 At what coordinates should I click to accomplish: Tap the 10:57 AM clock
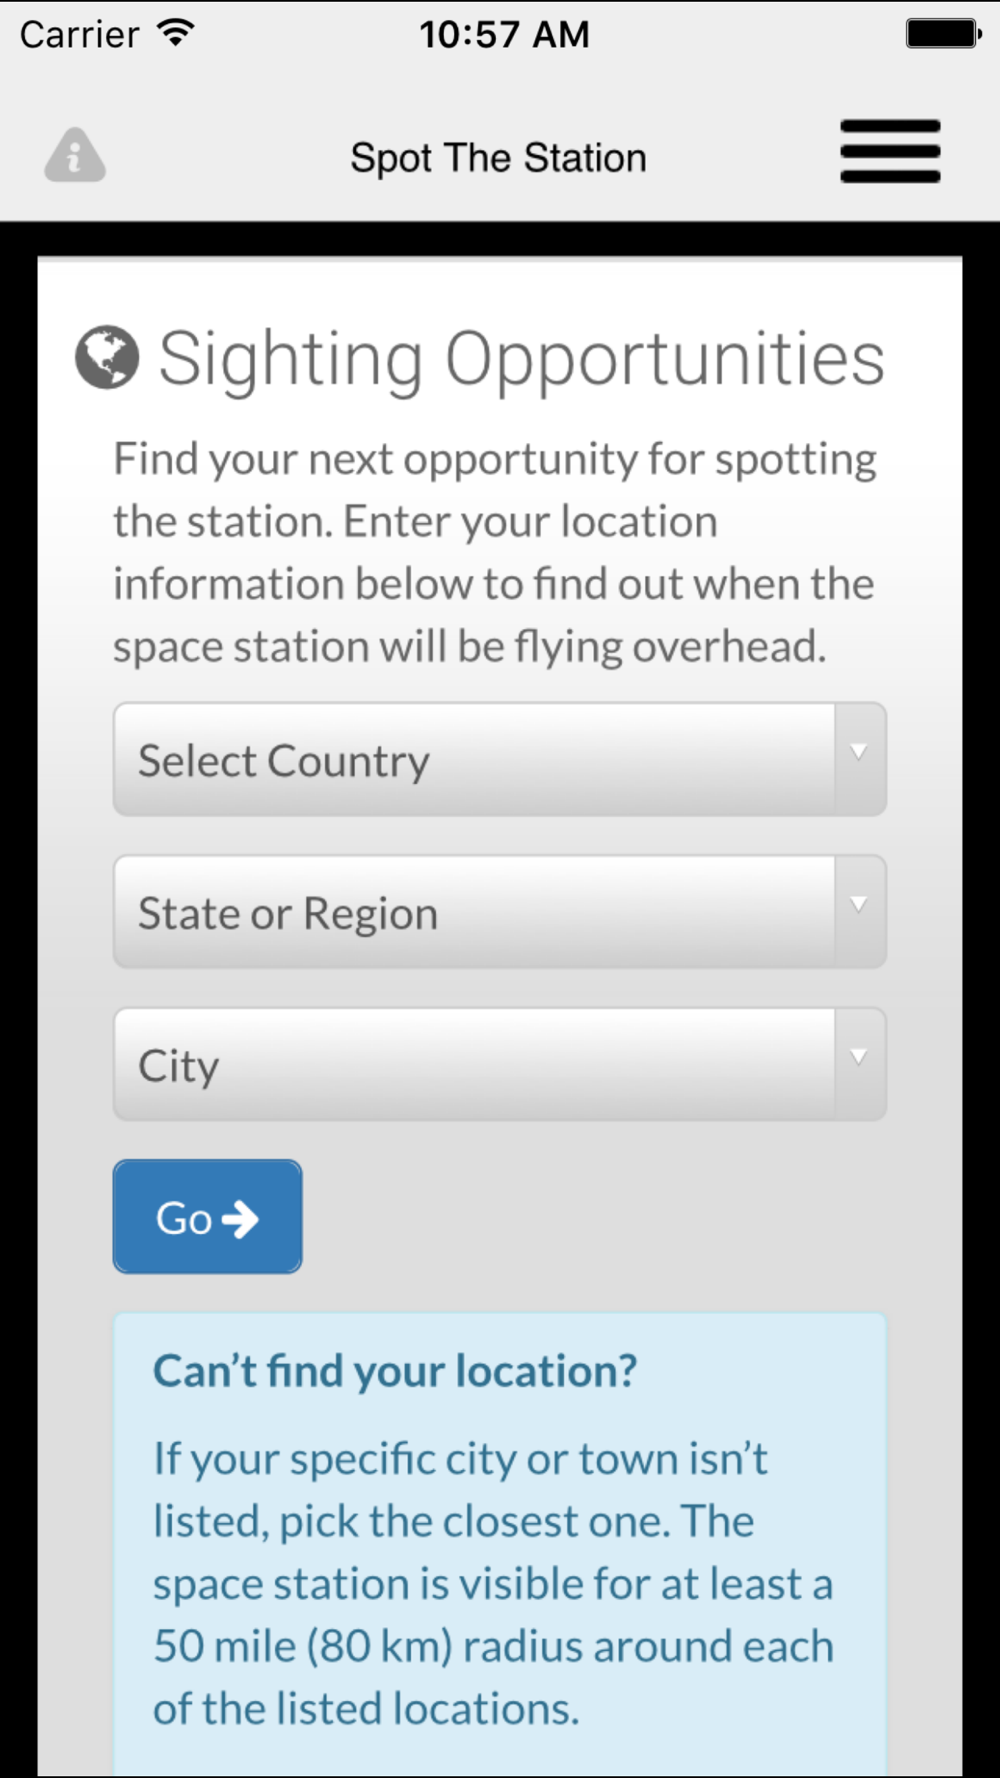click(x=504, y=34)
